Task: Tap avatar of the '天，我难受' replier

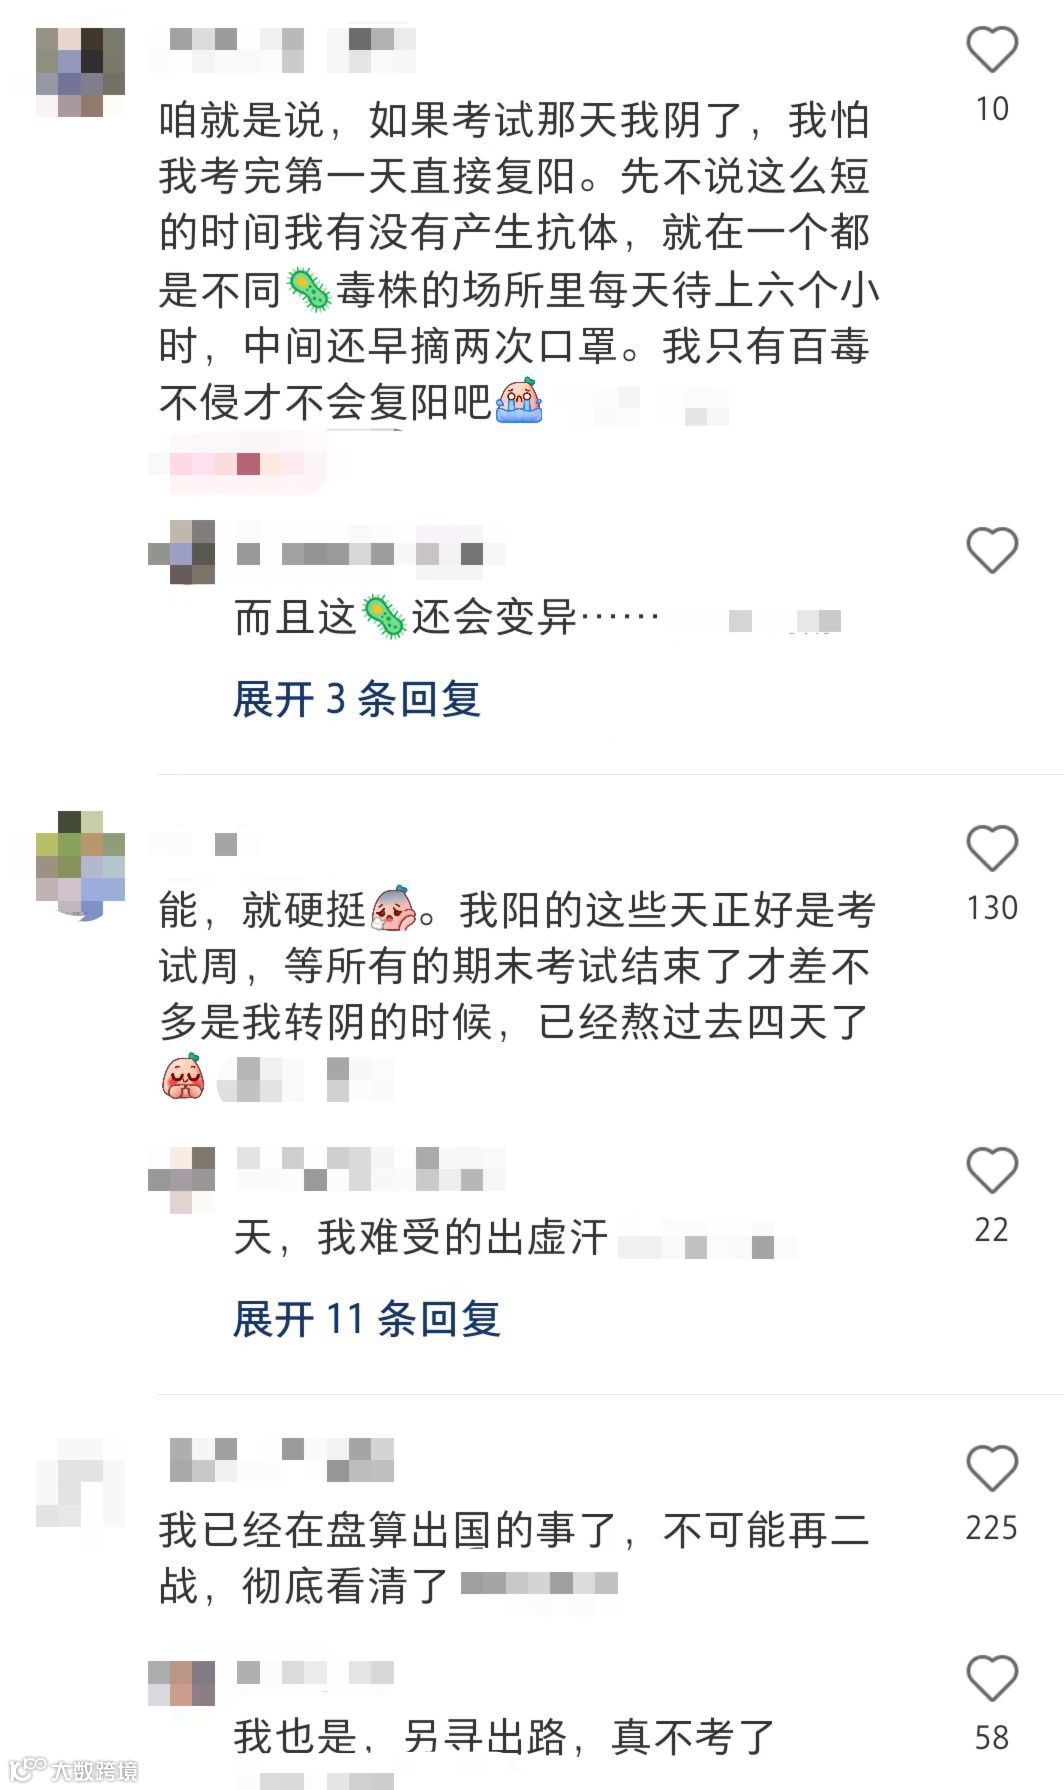Action: click(x=182, y=1180)
